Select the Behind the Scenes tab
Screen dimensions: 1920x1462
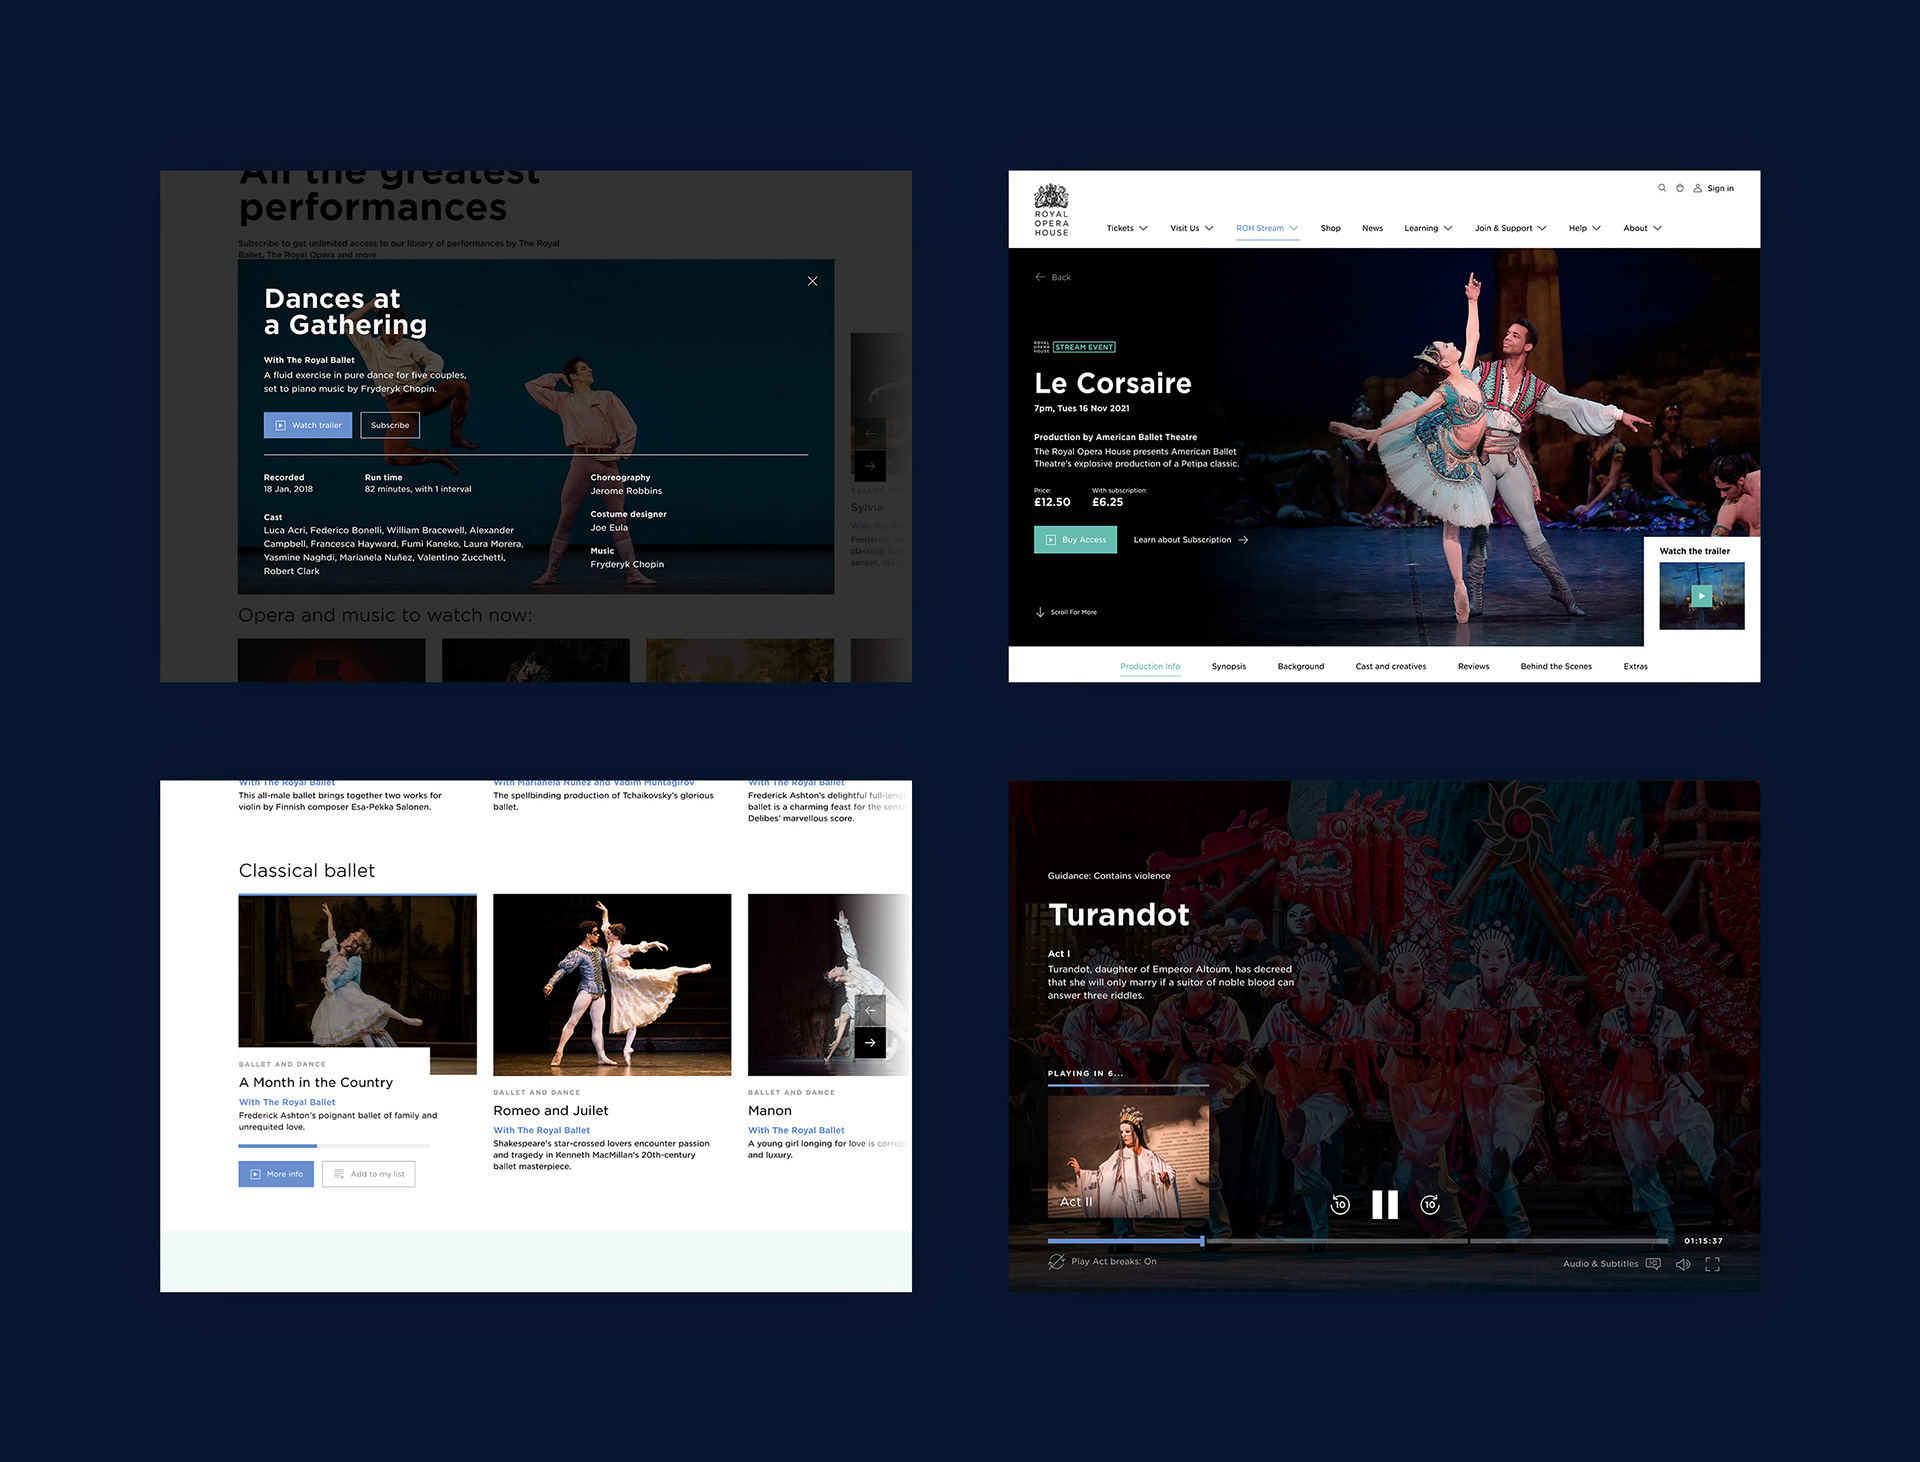click(1556, 666)
